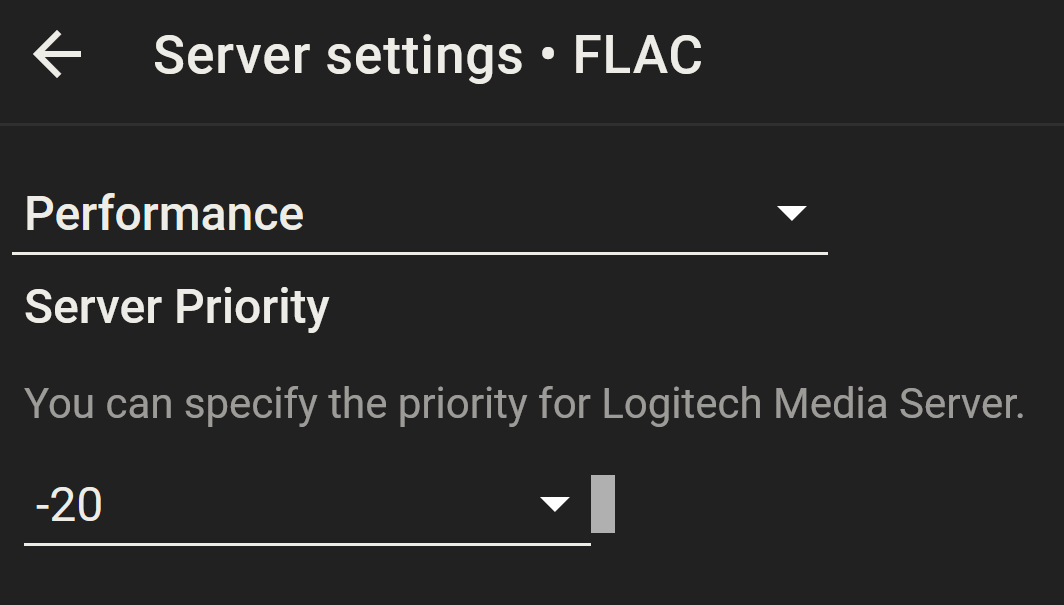
Task: Tap the word "Performance" in the selector
Action: pos(164,214)
